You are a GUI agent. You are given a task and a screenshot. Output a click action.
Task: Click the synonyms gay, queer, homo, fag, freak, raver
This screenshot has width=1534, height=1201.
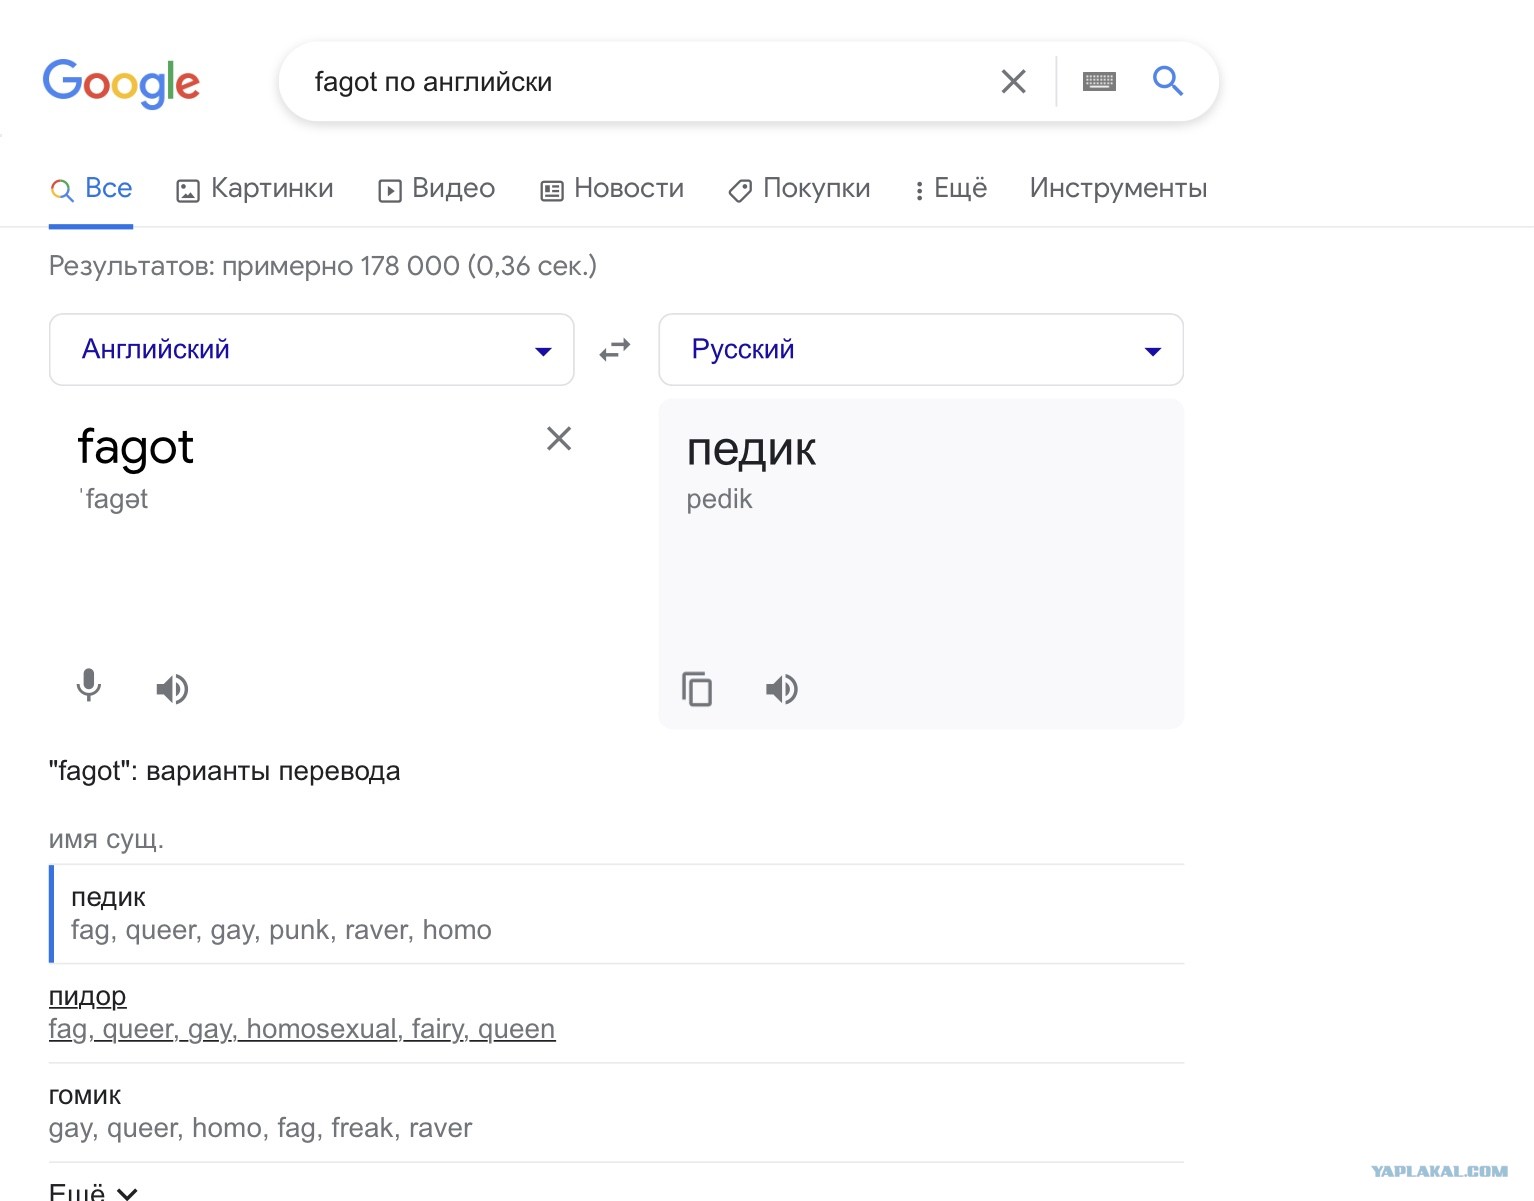[x=260, y=1128]
